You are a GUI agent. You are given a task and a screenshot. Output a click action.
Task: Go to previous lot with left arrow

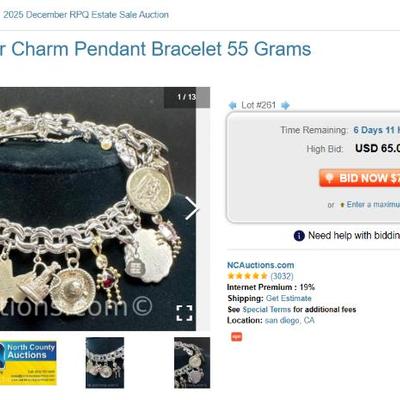point(232,106)
